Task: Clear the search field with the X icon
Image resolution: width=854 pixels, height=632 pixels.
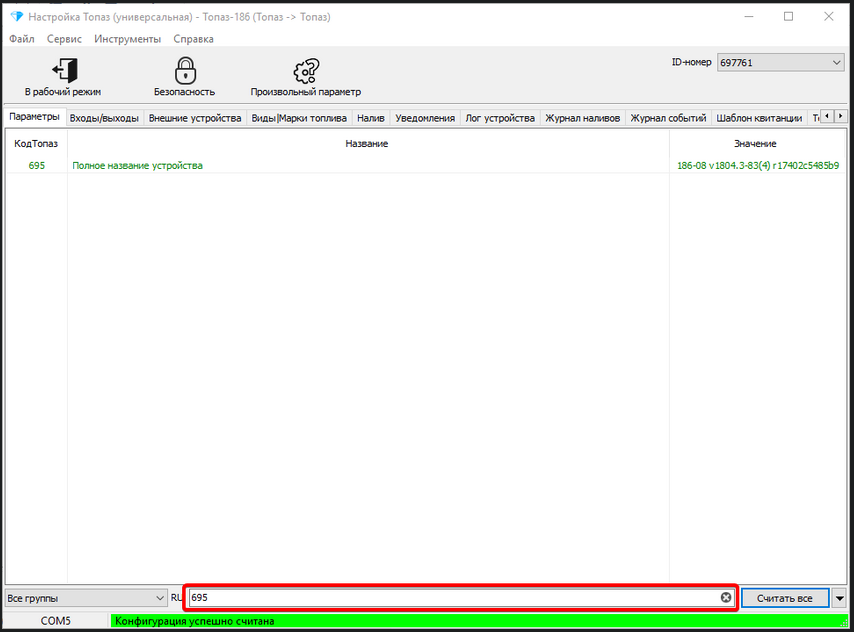Action: pos(726,598)
